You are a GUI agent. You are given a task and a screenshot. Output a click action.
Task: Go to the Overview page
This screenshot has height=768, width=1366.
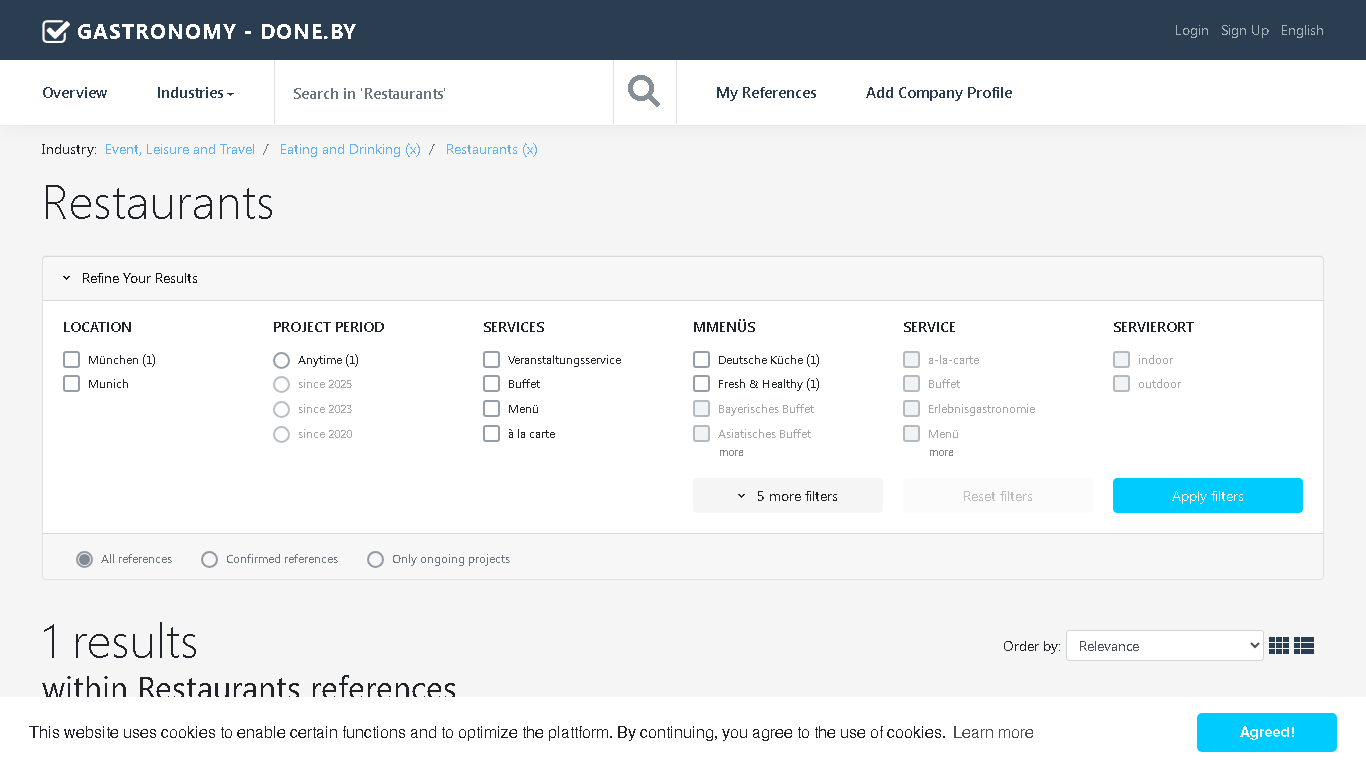75,93
